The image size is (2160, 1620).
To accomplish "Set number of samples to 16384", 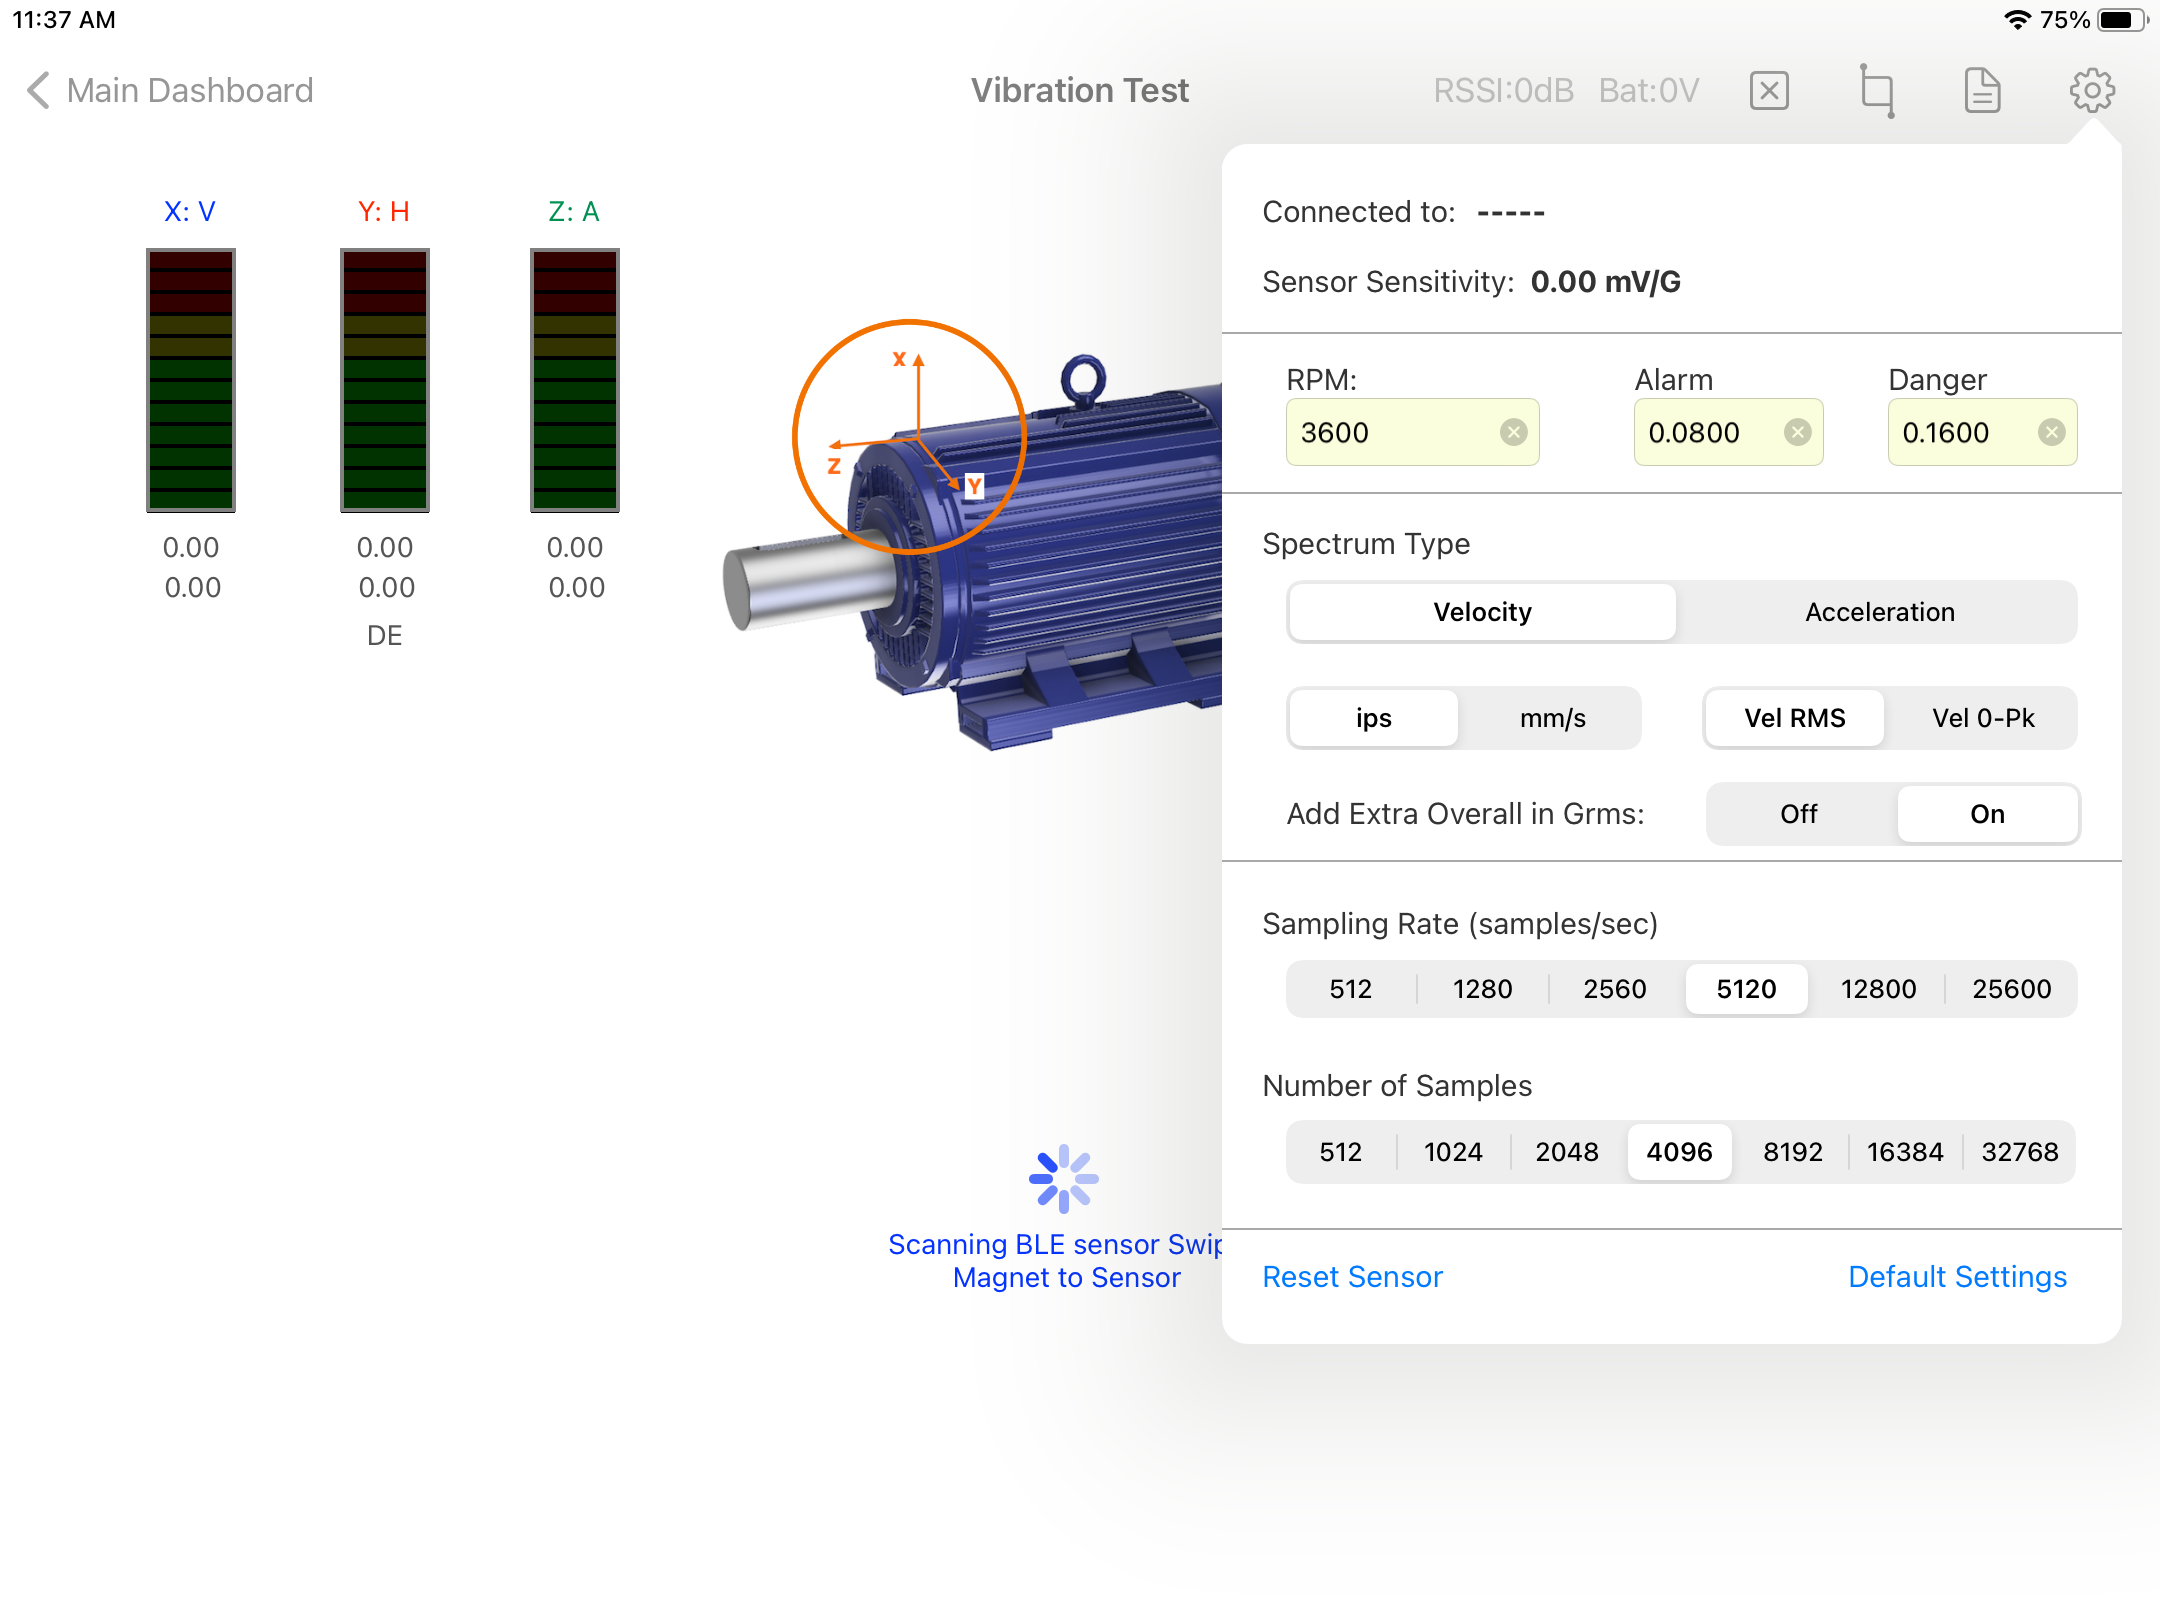I will (x=1905, y=1152).
